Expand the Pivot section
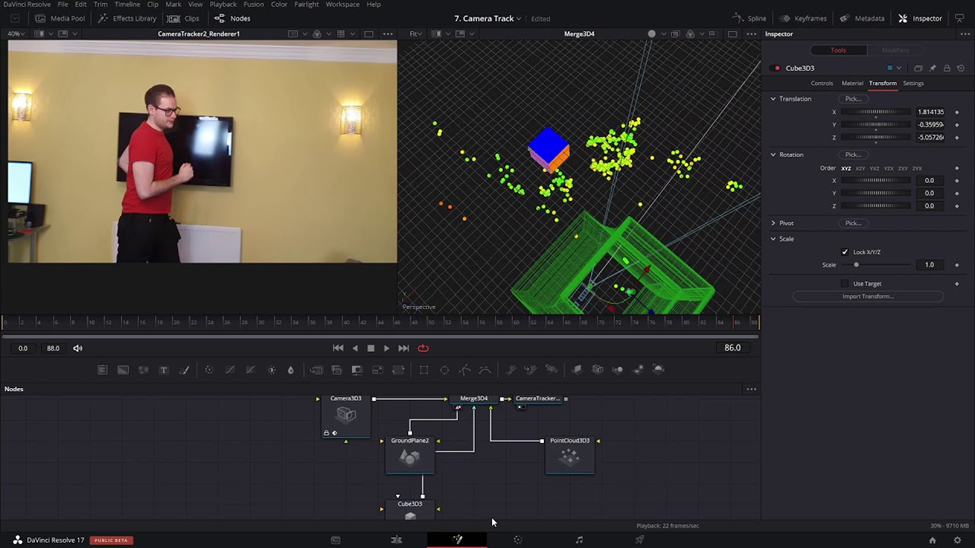 (774, 223)
